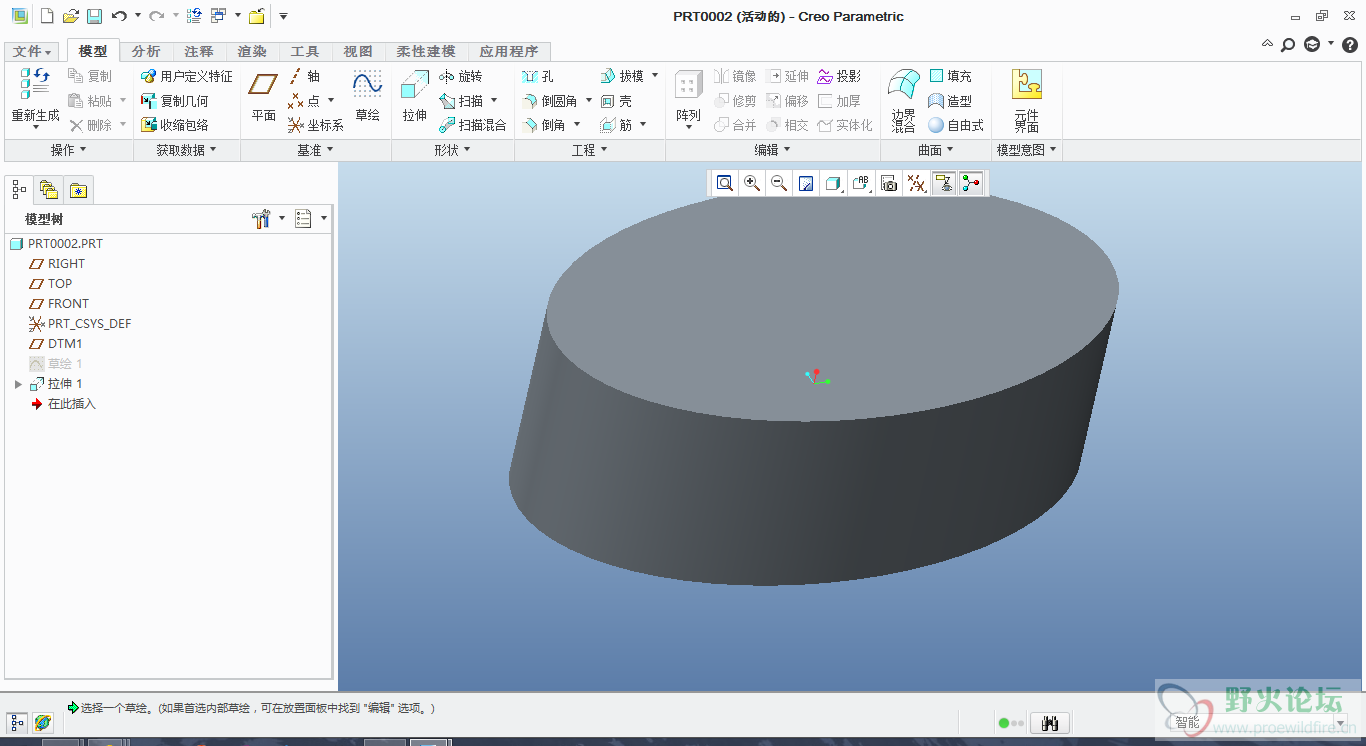Screen dimensions: 1366x746
Task: Expand the Model Intent (模型意图) group
Action: click(x=1027, y=150)
